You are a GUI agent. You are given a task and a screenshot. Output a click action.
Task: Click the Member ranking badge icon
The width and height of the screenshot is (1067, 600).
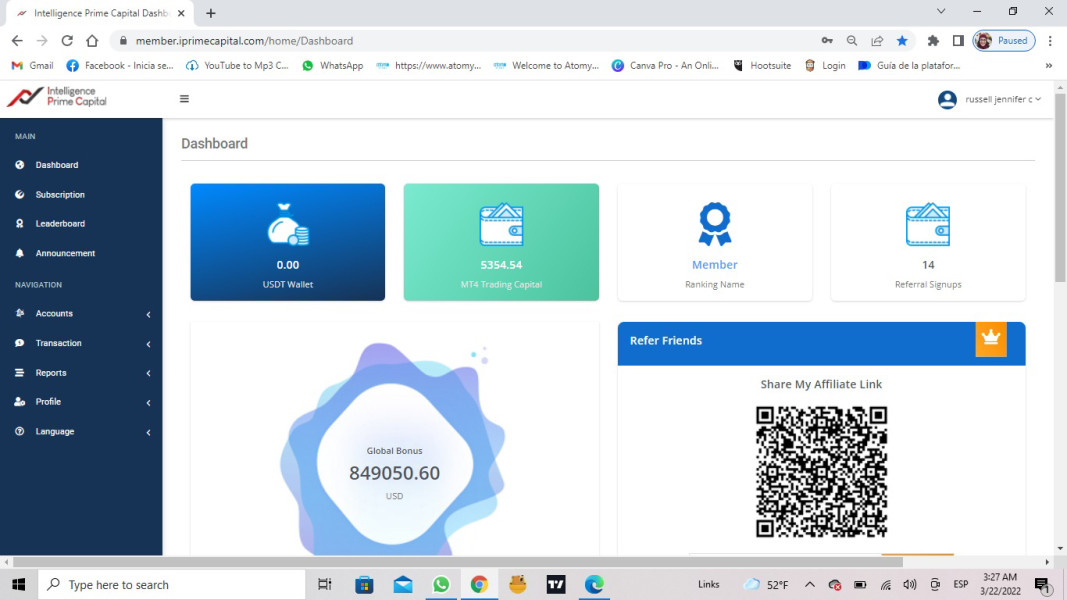714,224
